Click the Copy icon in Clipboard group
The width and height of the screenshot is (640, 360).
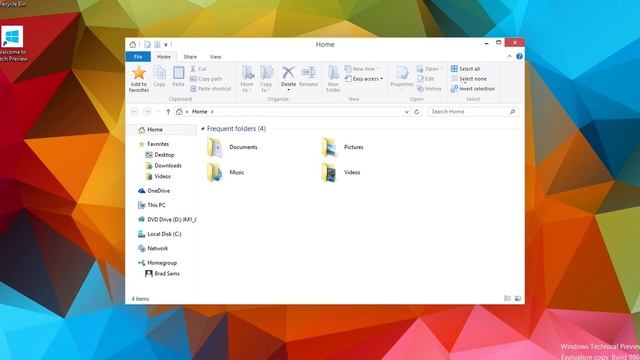coord(160,73)
